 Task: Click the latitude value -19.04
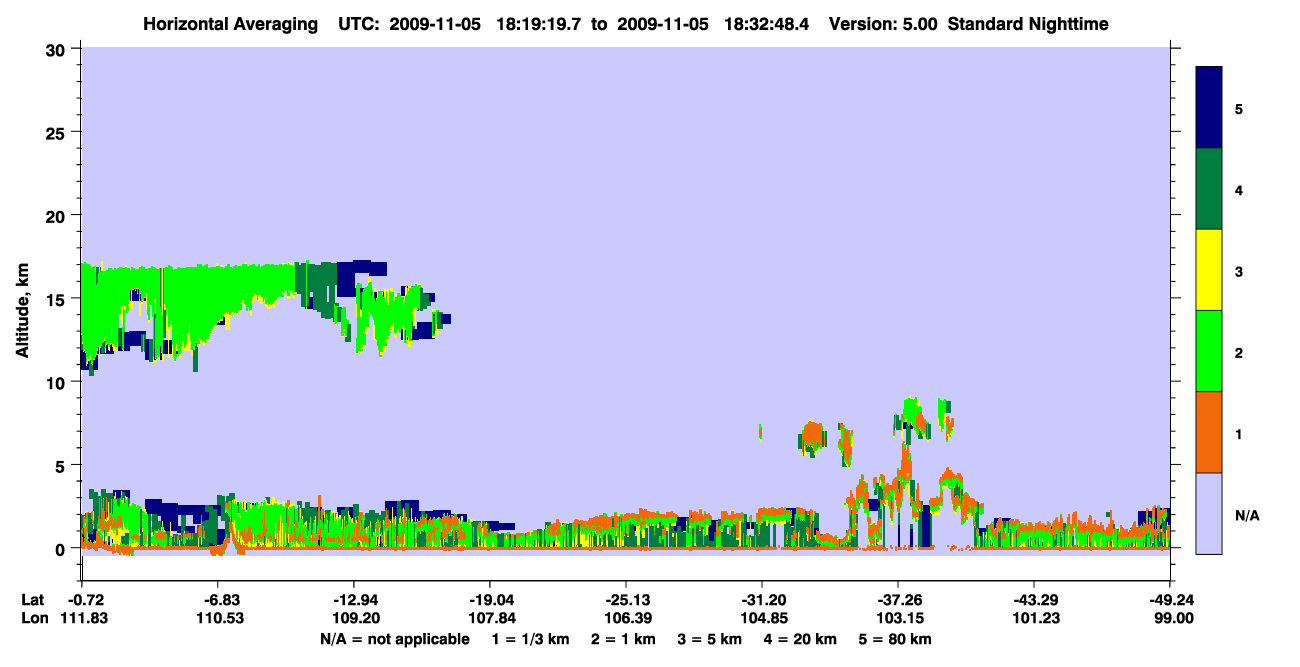coord(489,599)
